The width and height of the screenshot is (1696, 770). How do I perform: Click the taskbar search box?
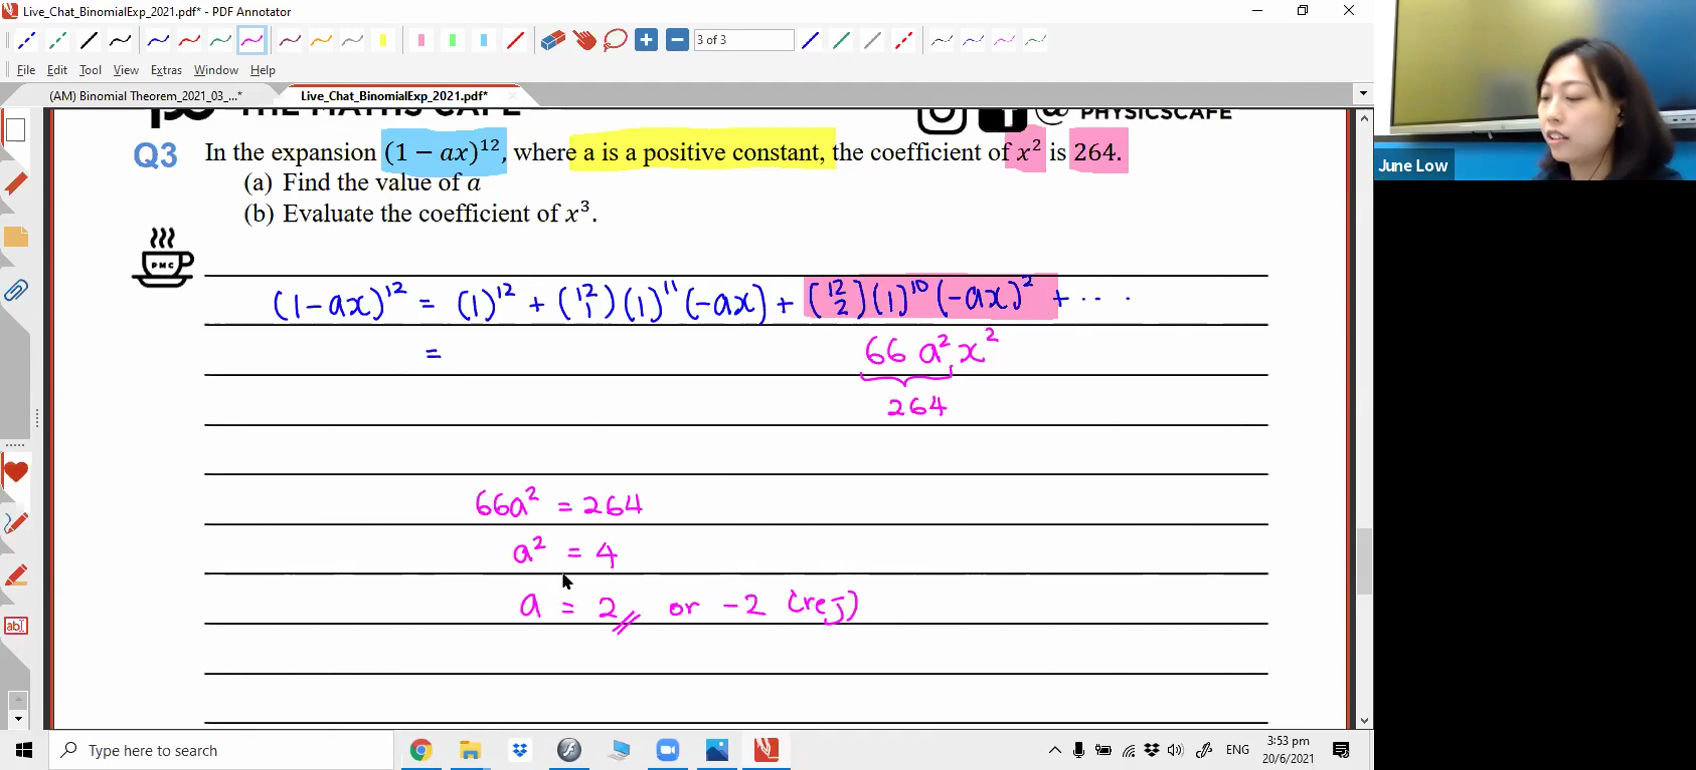(221, 750)
